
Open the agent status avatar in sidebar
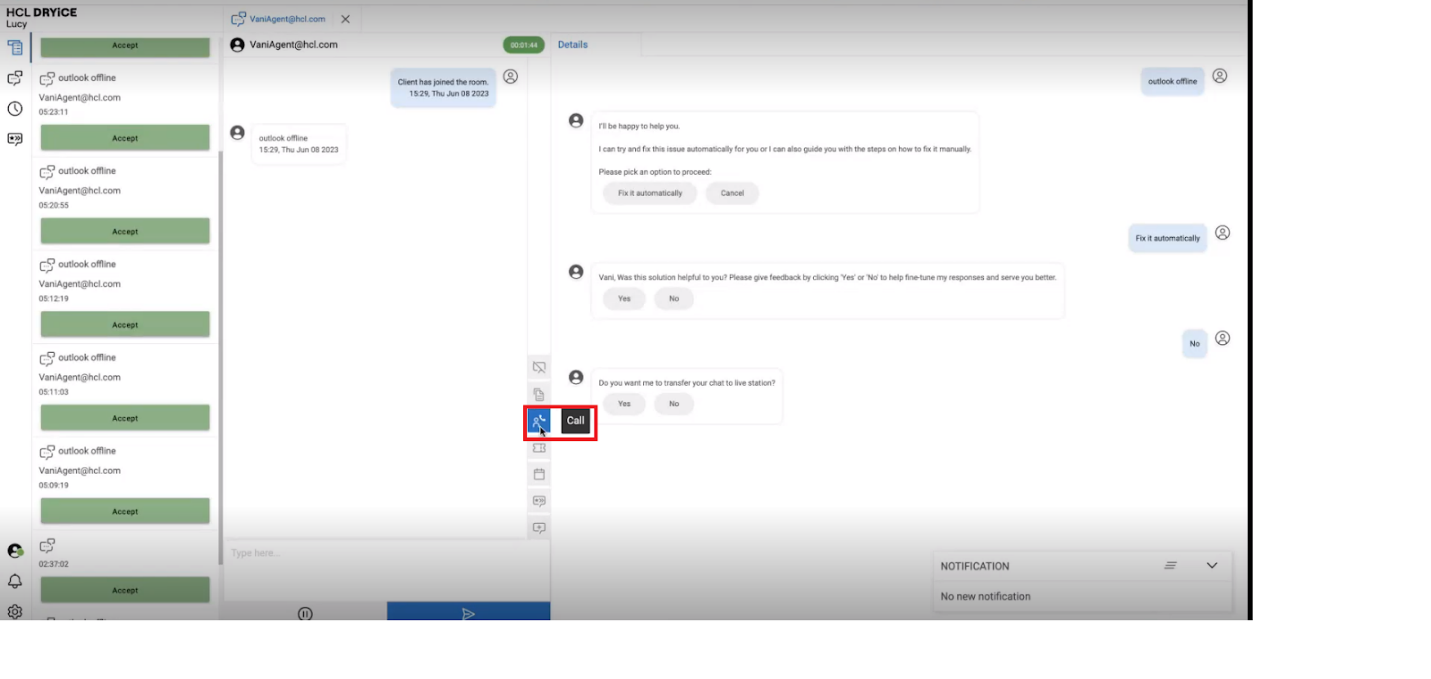point(15,551)
